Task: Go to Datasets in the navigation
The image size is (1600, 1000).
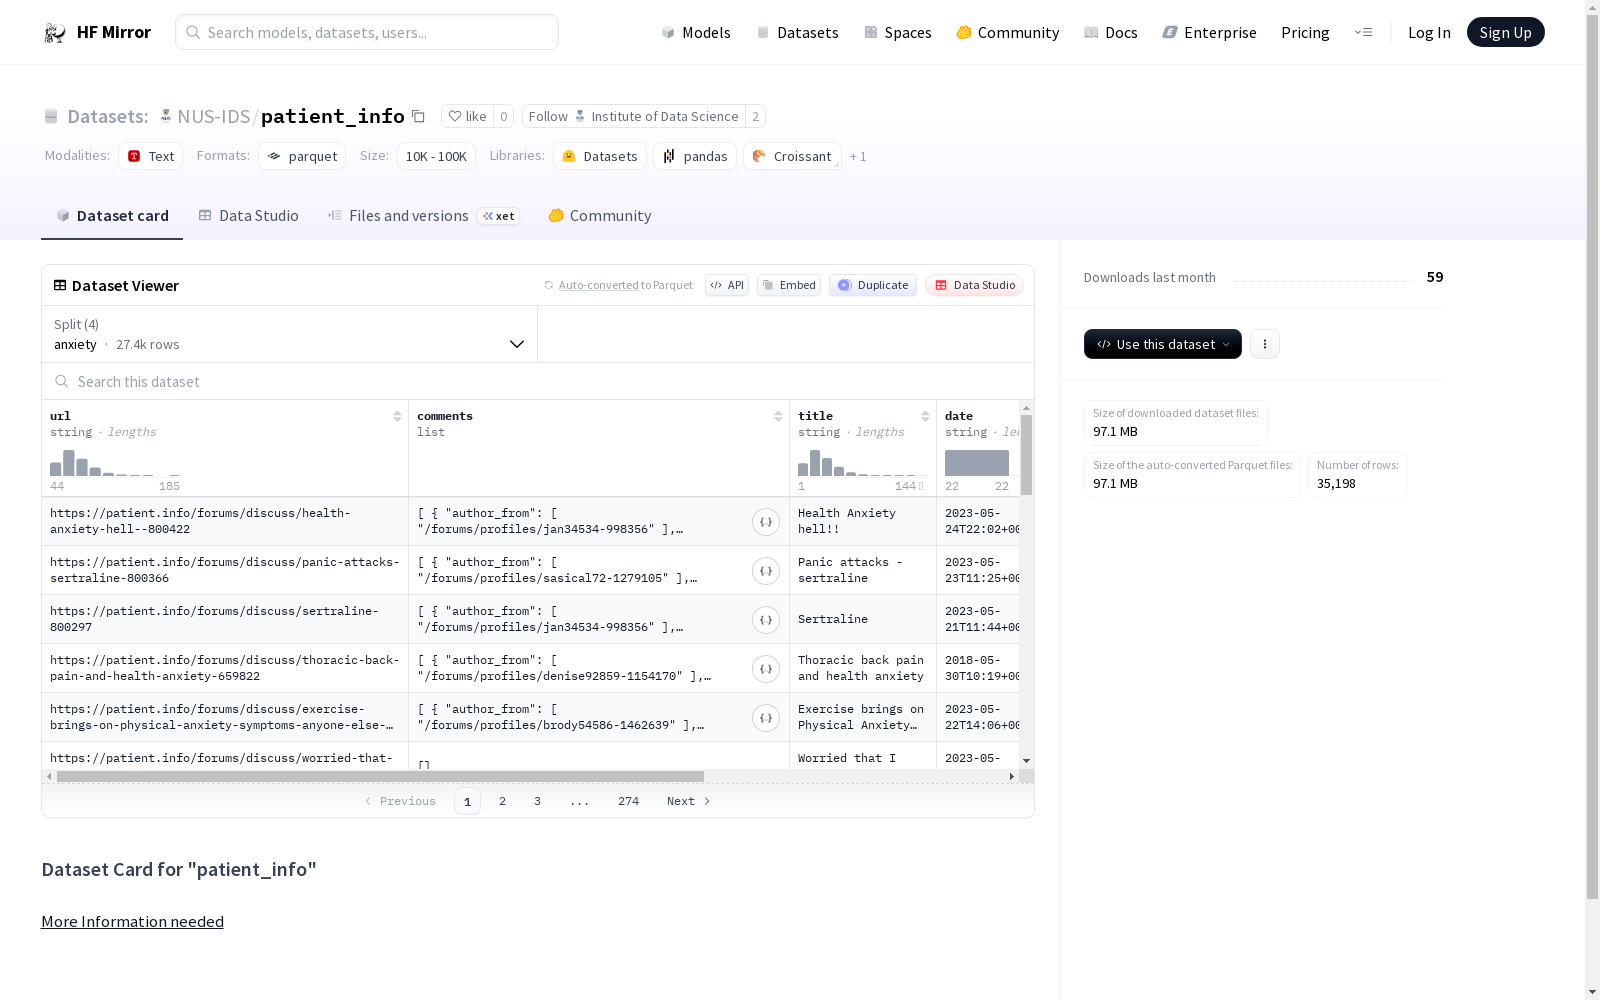Action: pyautogui.click(x=797, y=33)
